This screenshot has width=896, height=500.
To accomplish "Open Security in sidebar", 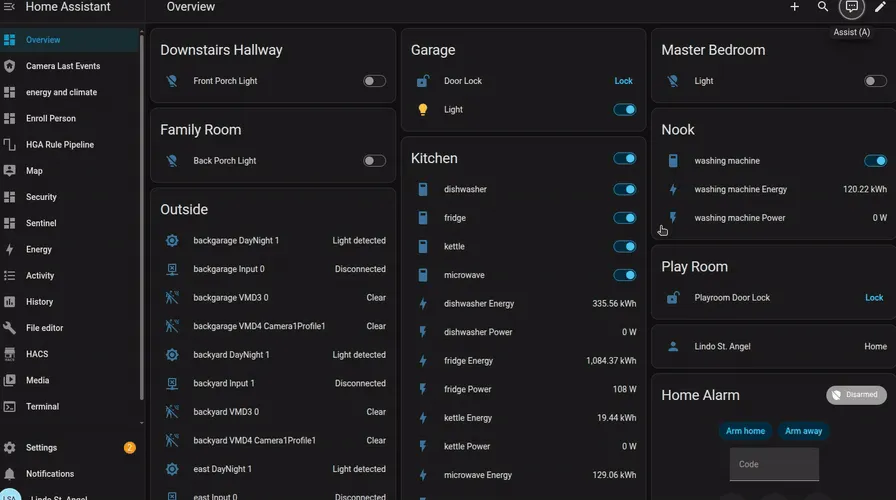I will point(69,197).
